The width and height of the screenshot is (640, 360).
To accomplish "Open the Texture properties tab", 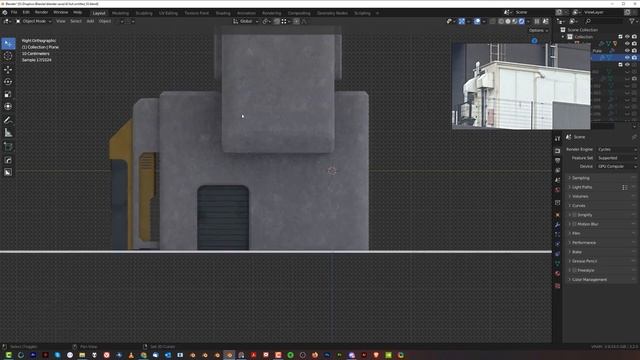I will 558,286.
